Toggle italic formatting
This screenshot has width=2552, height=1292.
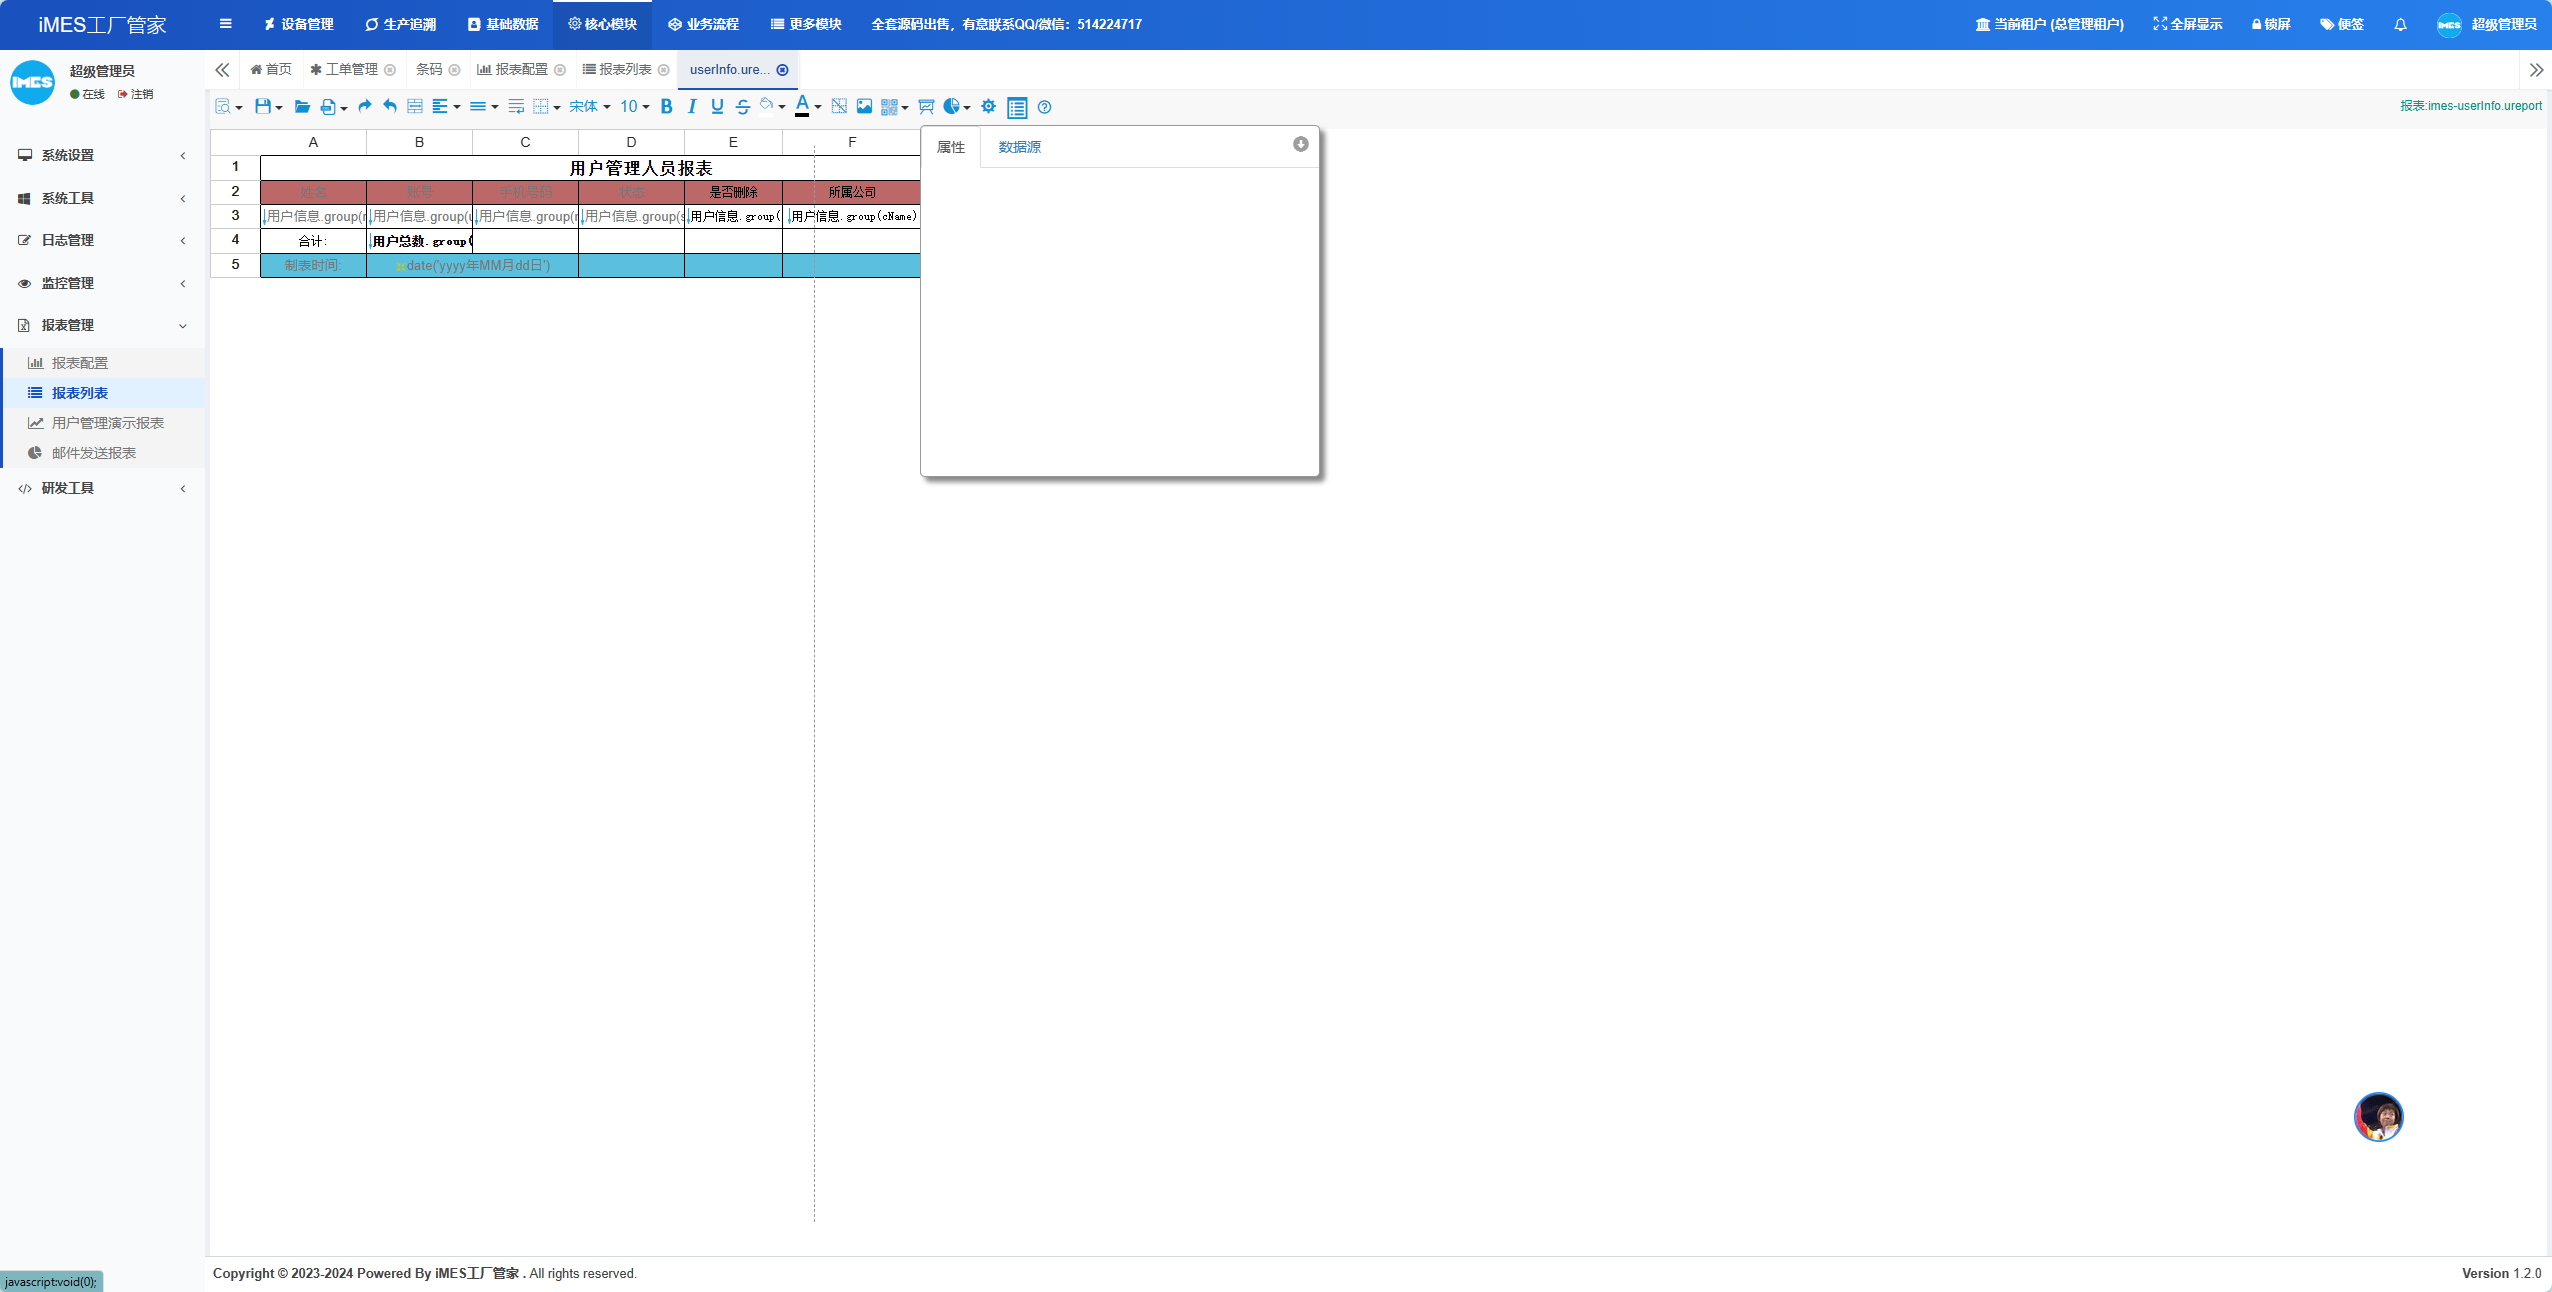pos(692,106)
